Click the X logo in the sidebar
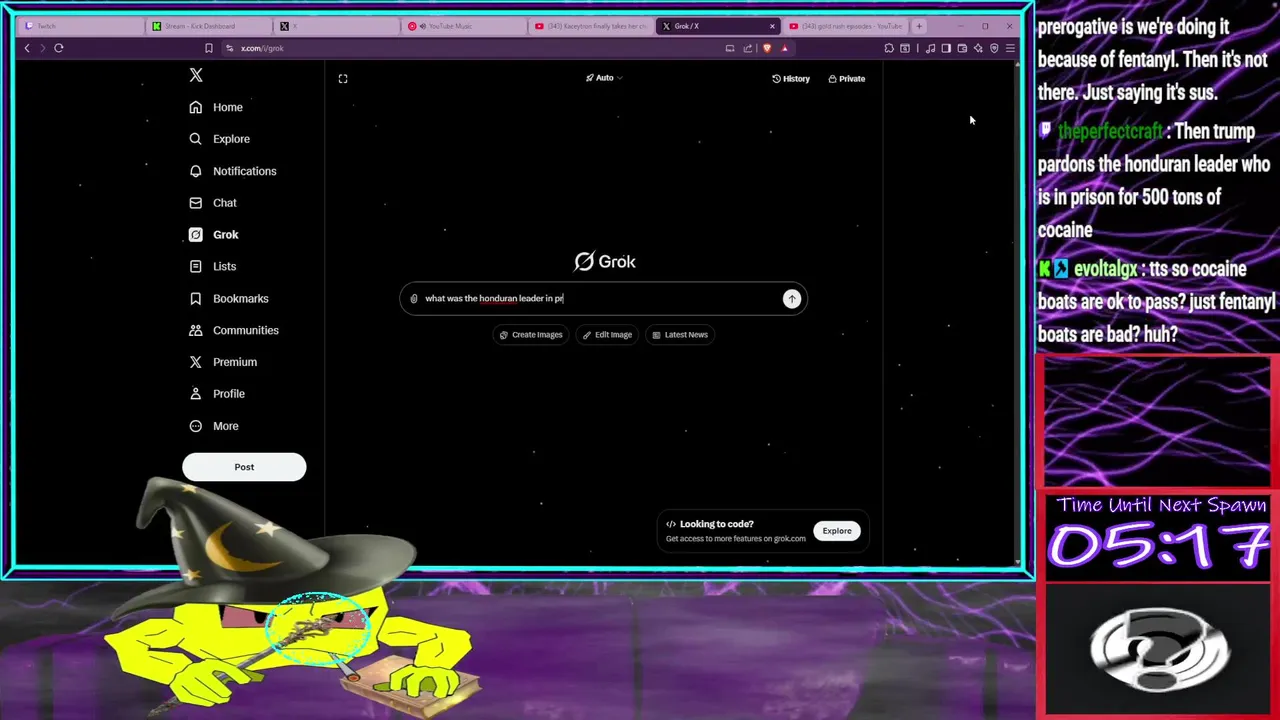 tap(196, 76)
